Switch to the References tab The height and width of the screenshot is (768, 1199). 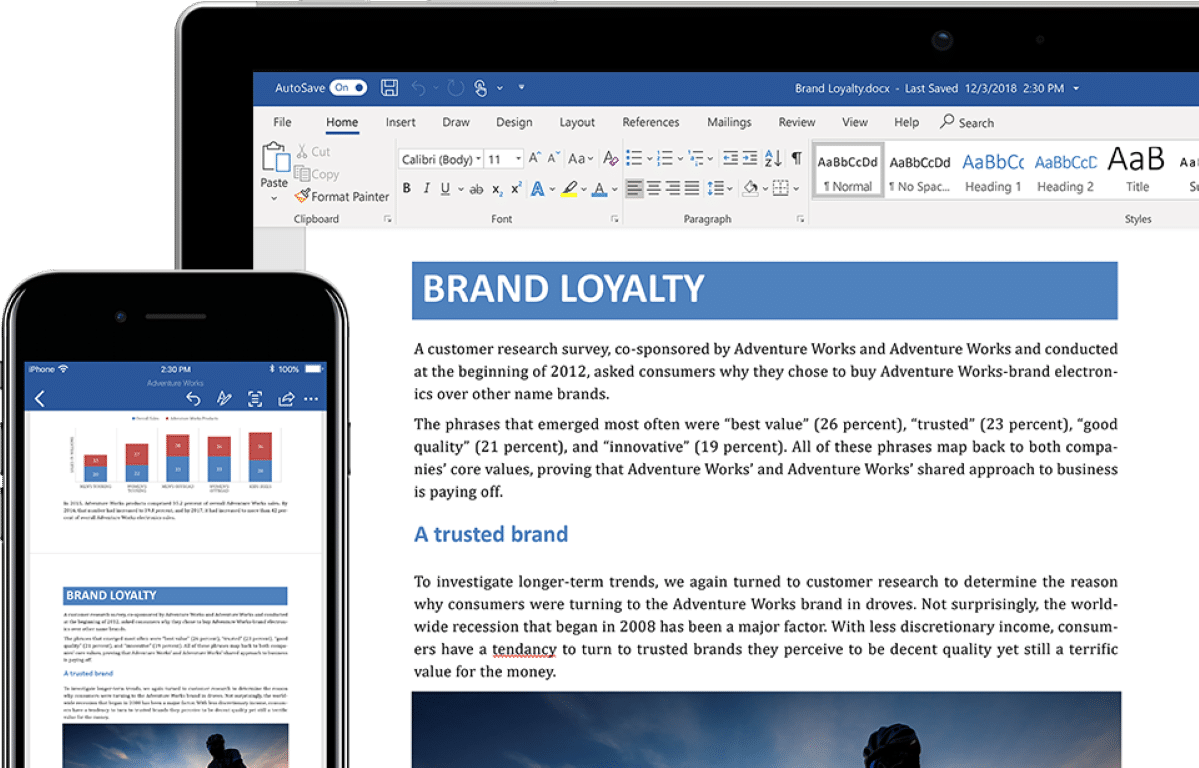[650, 122]
